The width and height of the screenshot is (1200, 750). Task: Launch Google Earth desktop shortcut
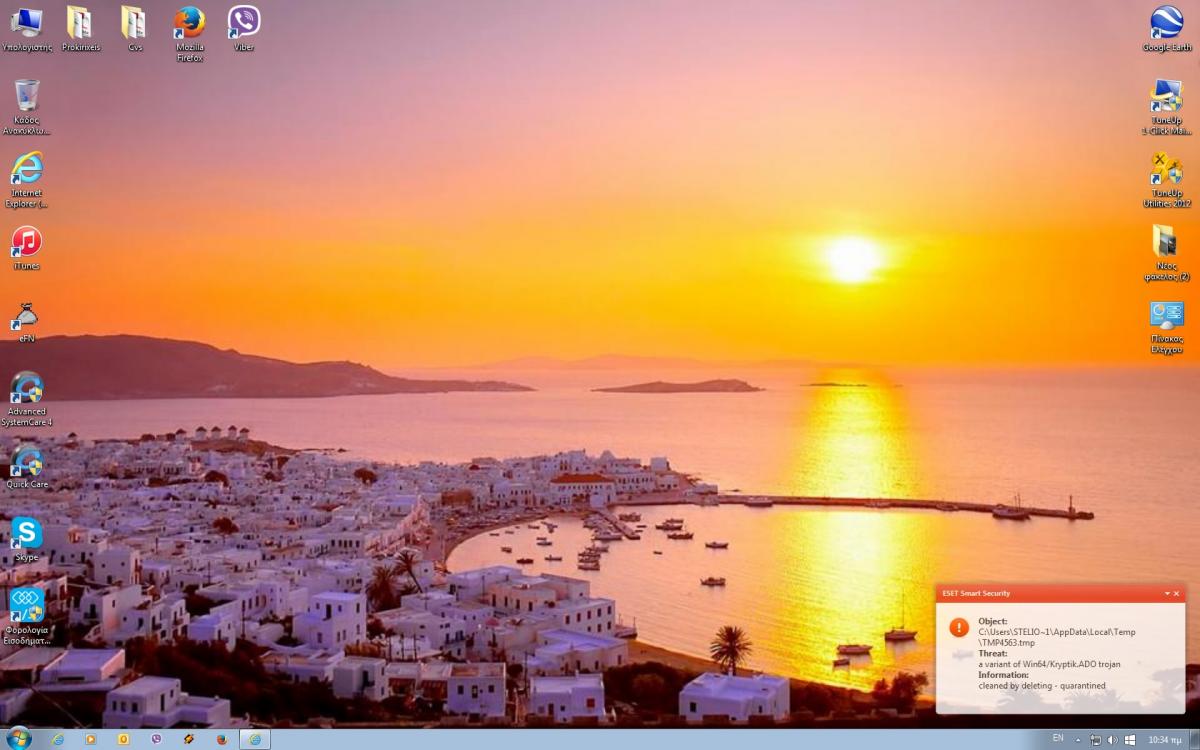pyautogui.click(x=1167, y=29)
